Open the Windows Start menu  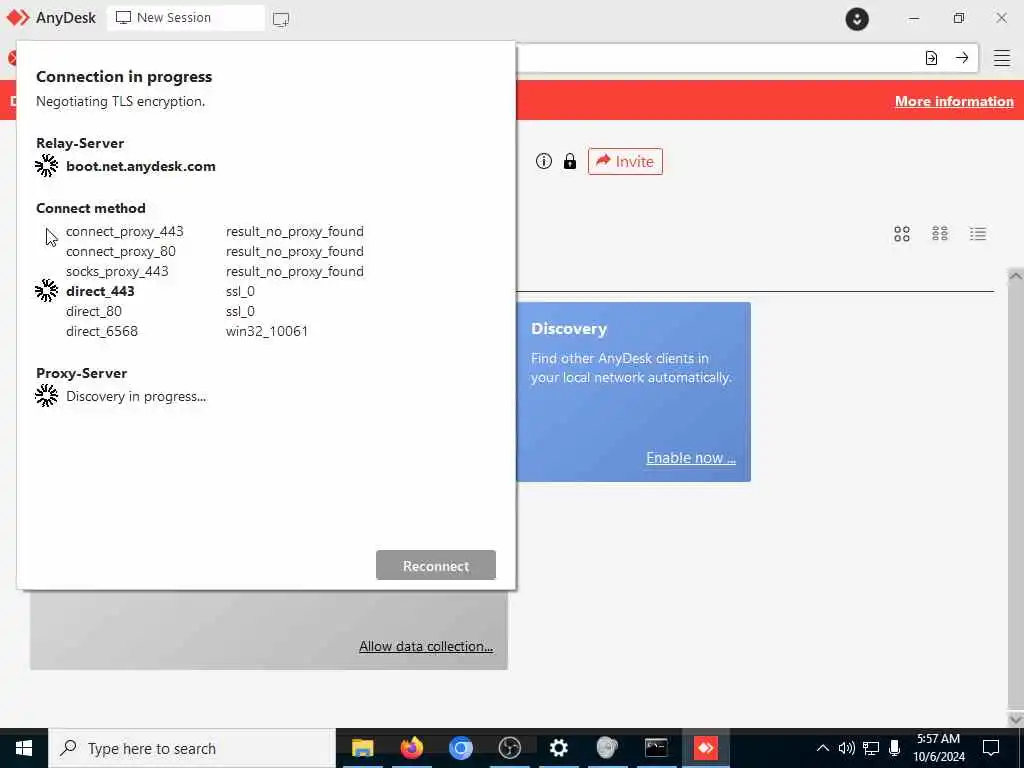click(24, 748)
